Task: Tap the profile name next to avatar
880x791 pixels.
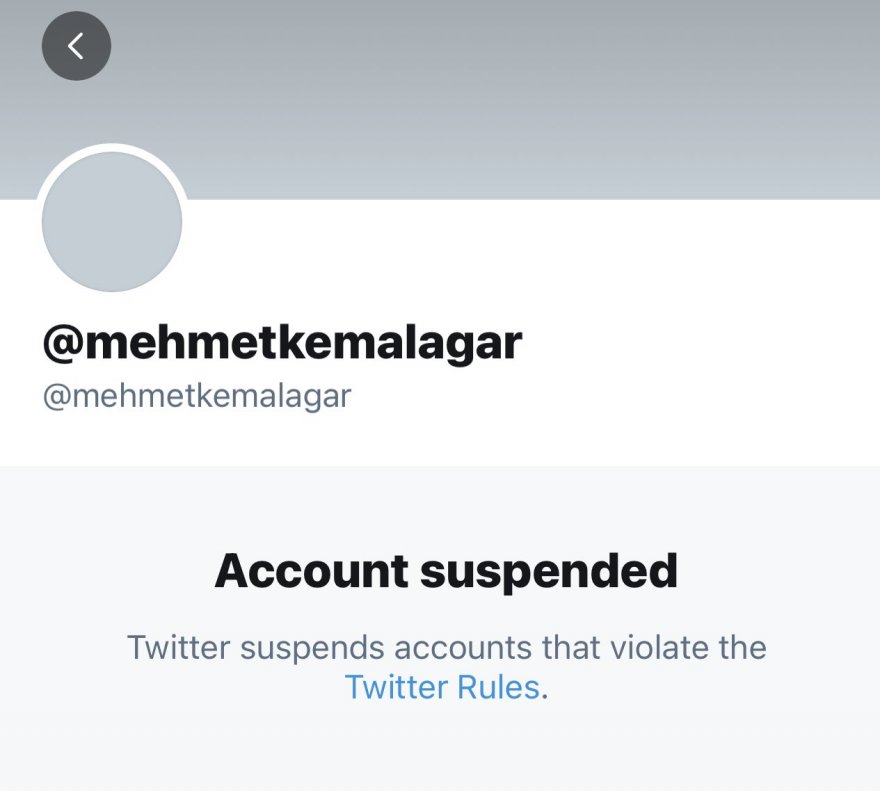Action: pyautogui.click(x=282, y=343)
